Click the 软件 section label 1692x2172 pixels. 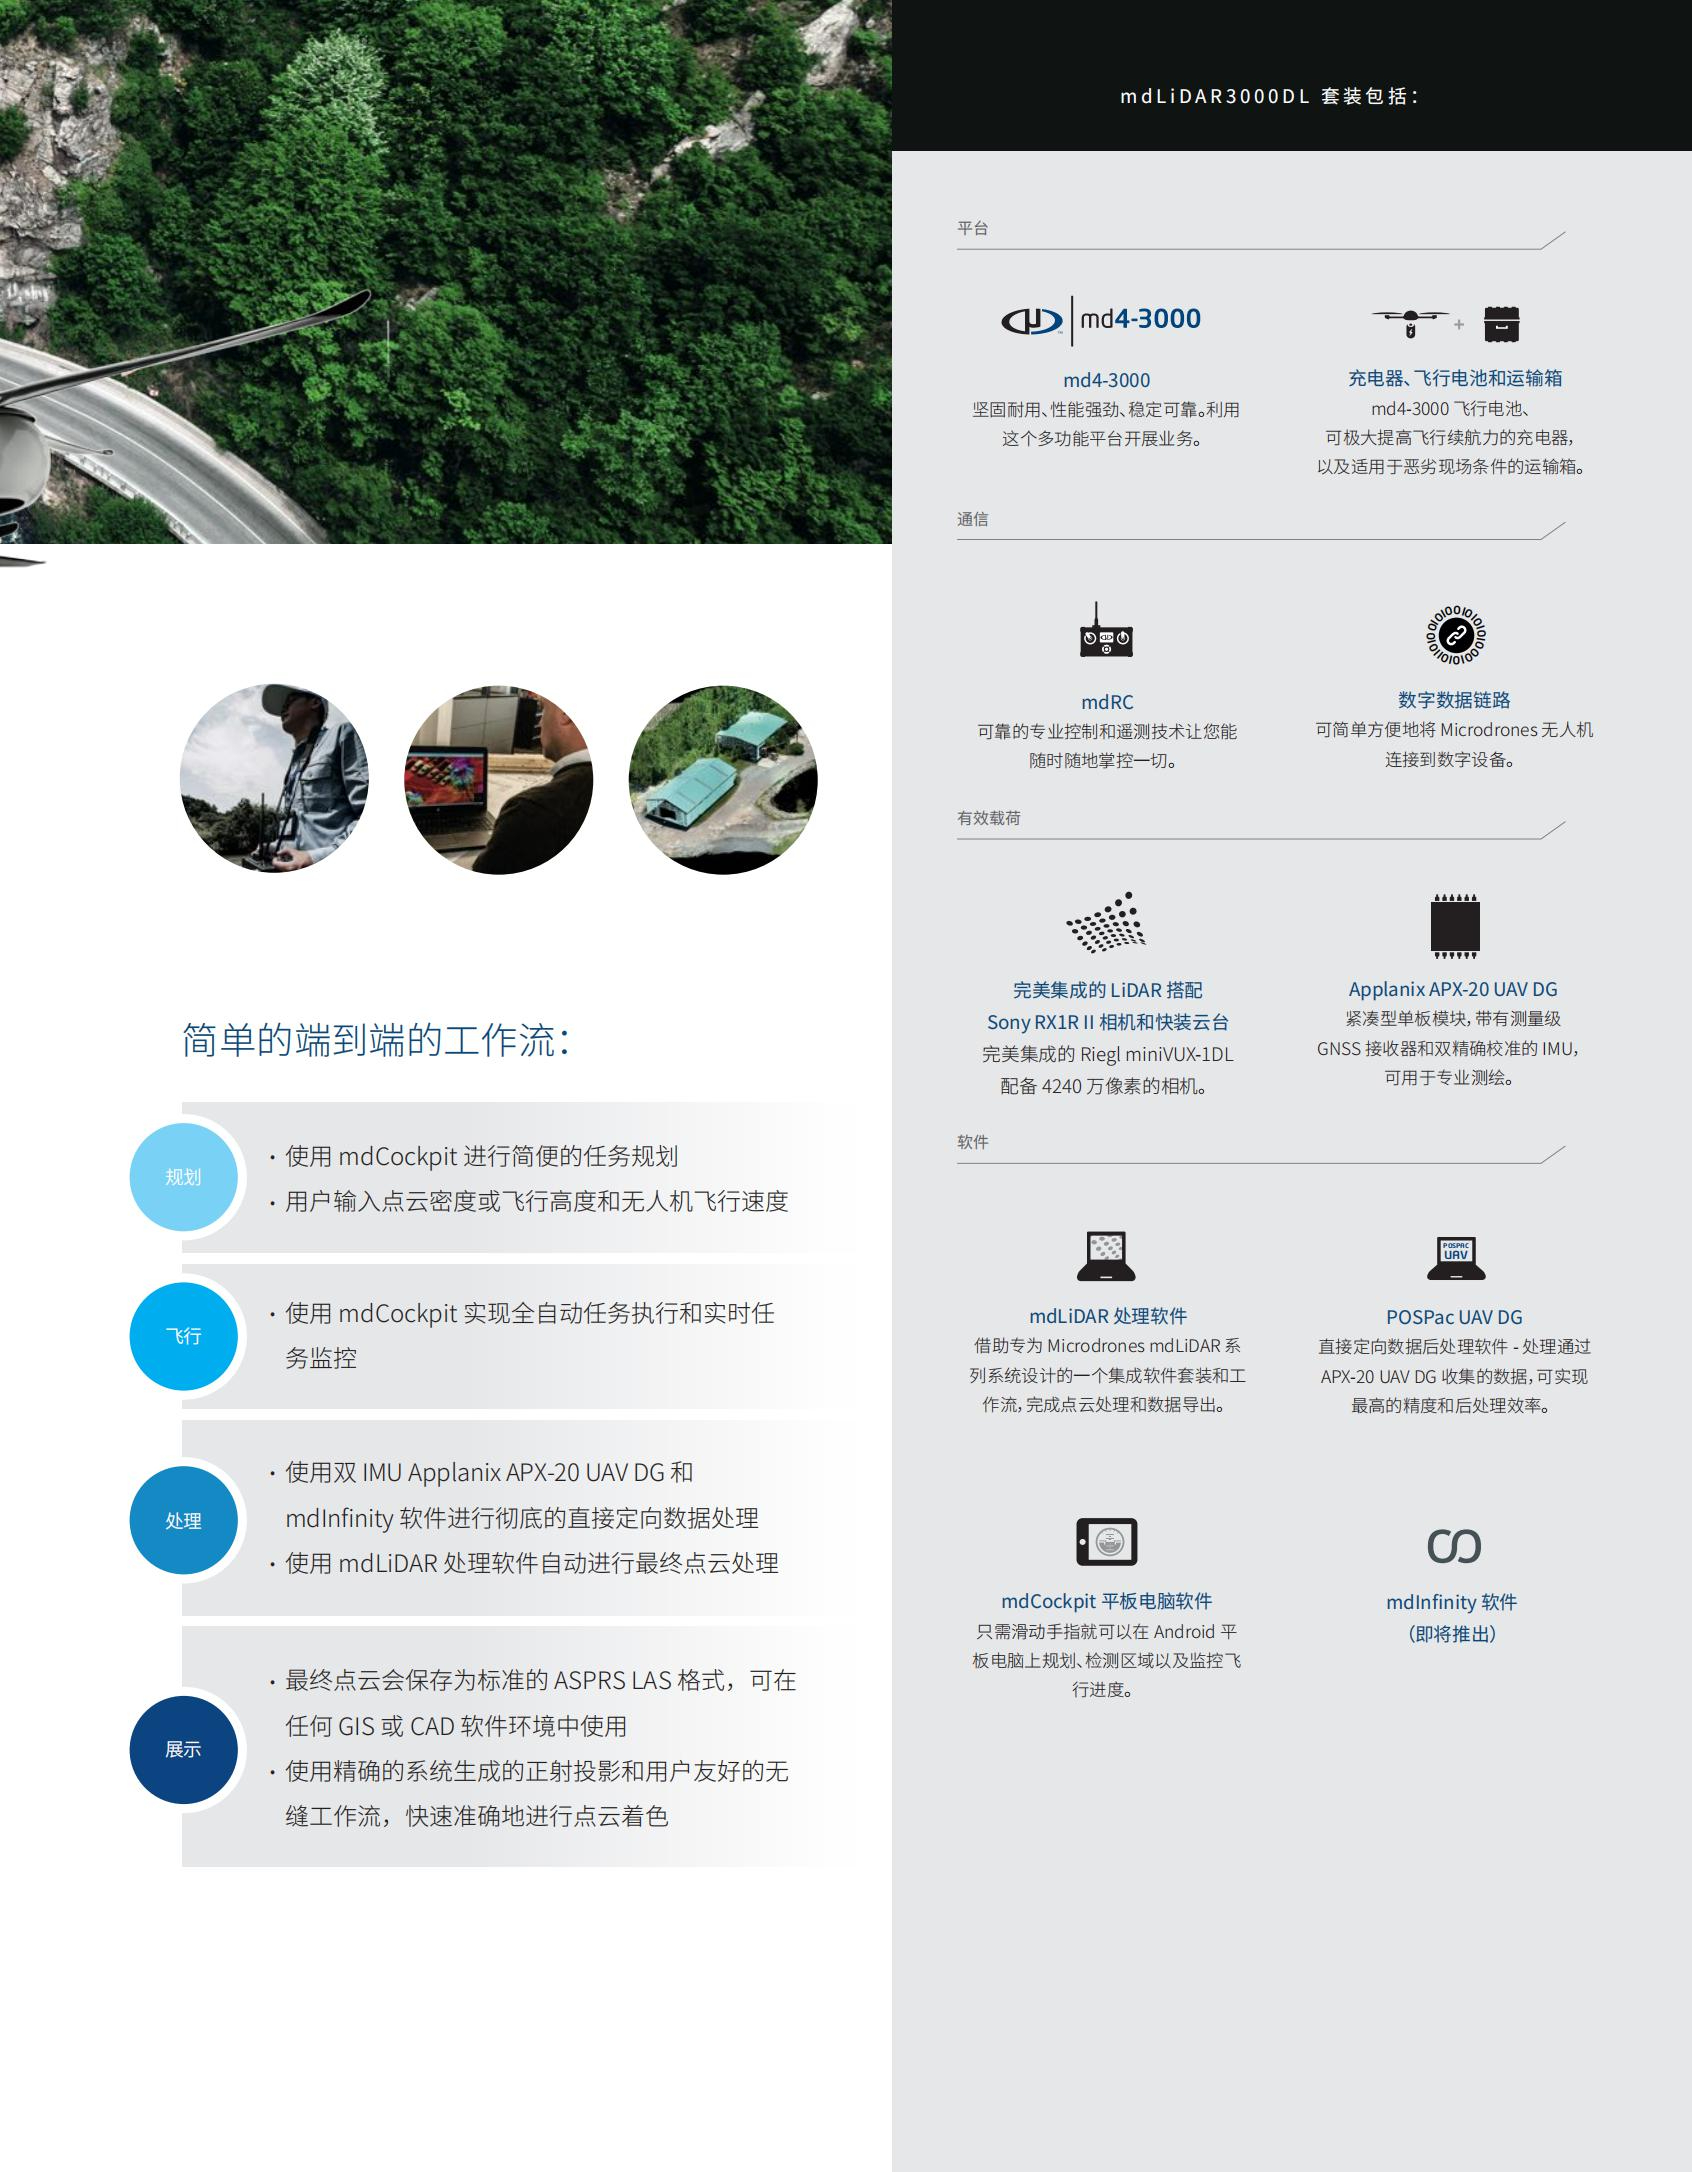pos(972,1142)
